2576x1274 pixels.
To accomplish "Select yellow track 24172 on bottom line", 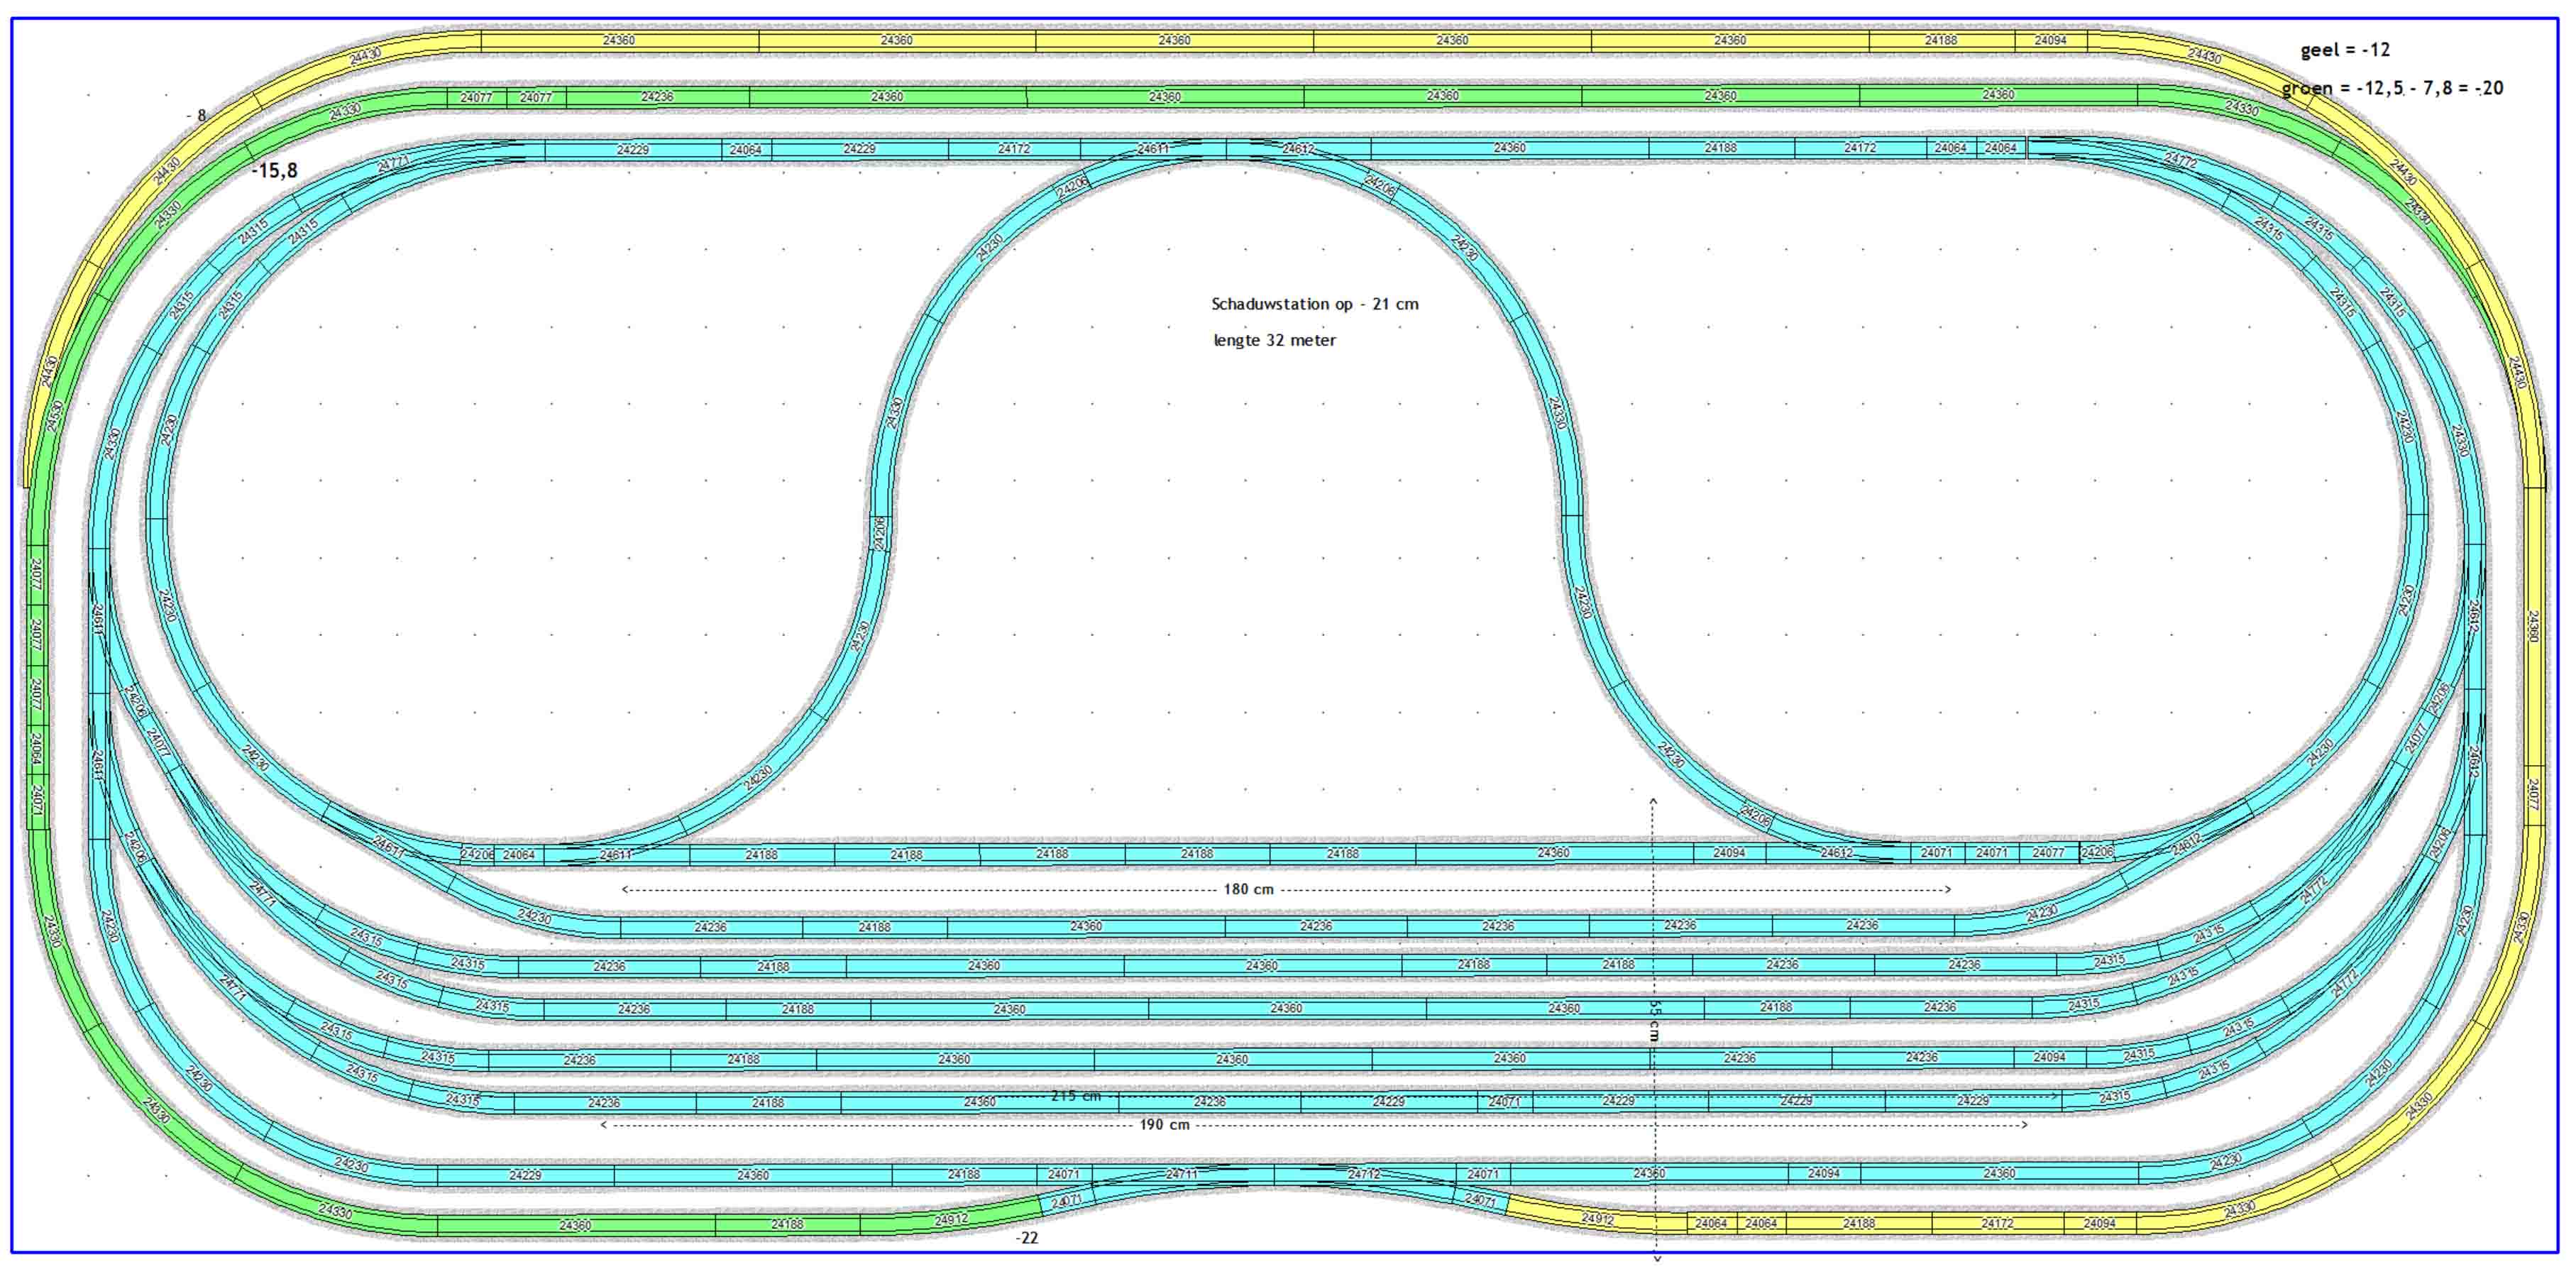I will click(x=1997, y=1224).
